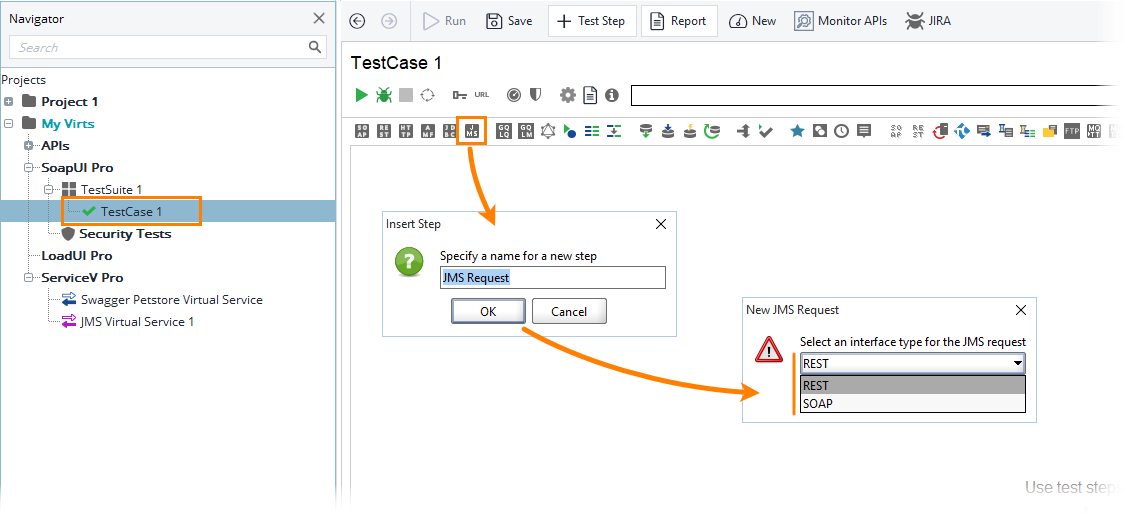Click the speech bubble message icon
Image resolution: width=1140 pixels, height=514 pixels.
click(x=864, y=131)
